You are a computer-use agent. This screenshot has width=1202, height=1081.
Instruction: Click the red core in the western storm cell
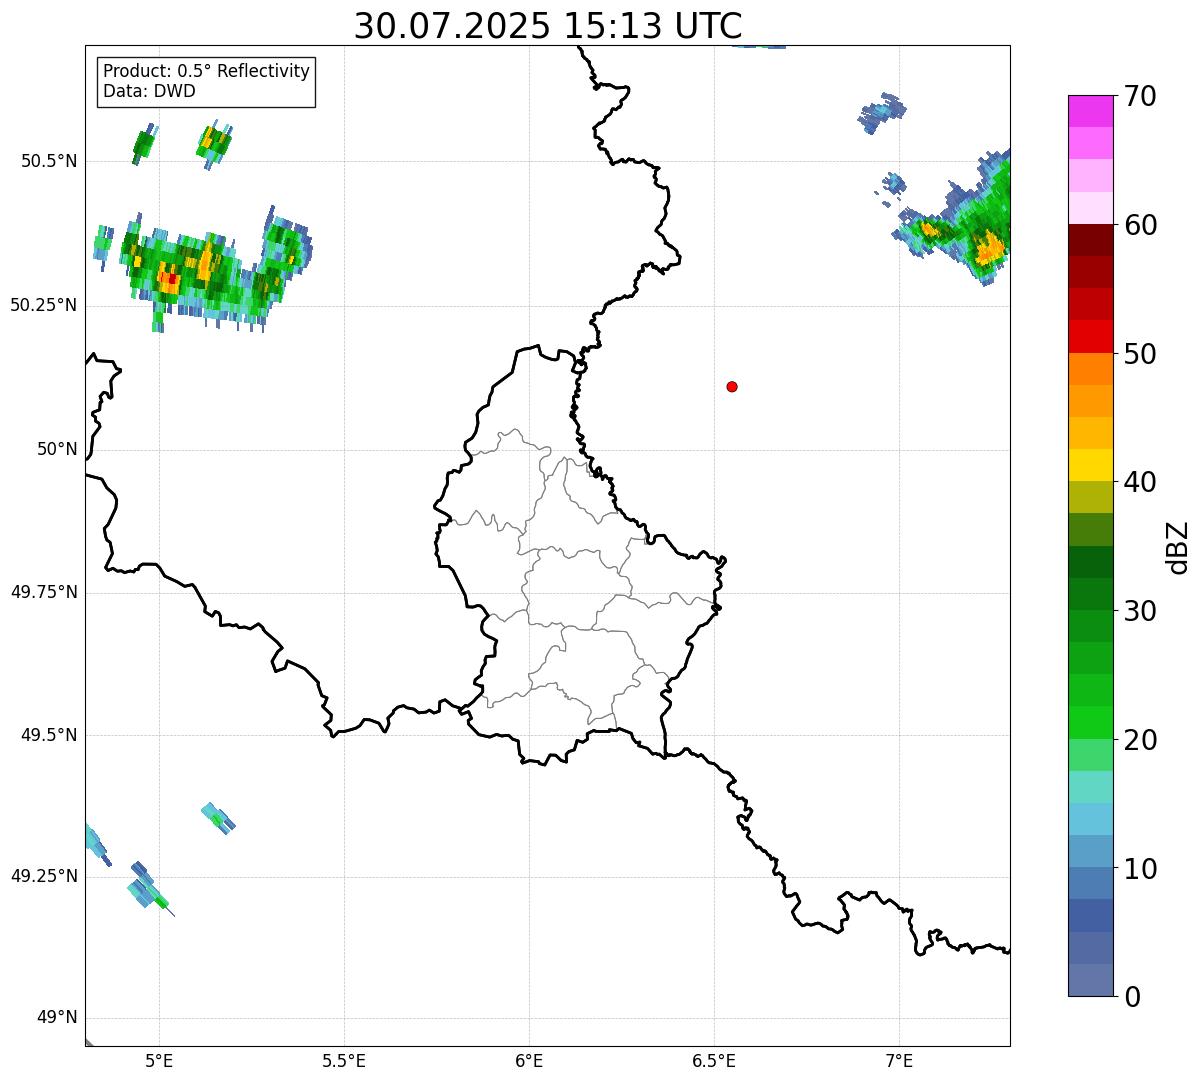[171, 279]
